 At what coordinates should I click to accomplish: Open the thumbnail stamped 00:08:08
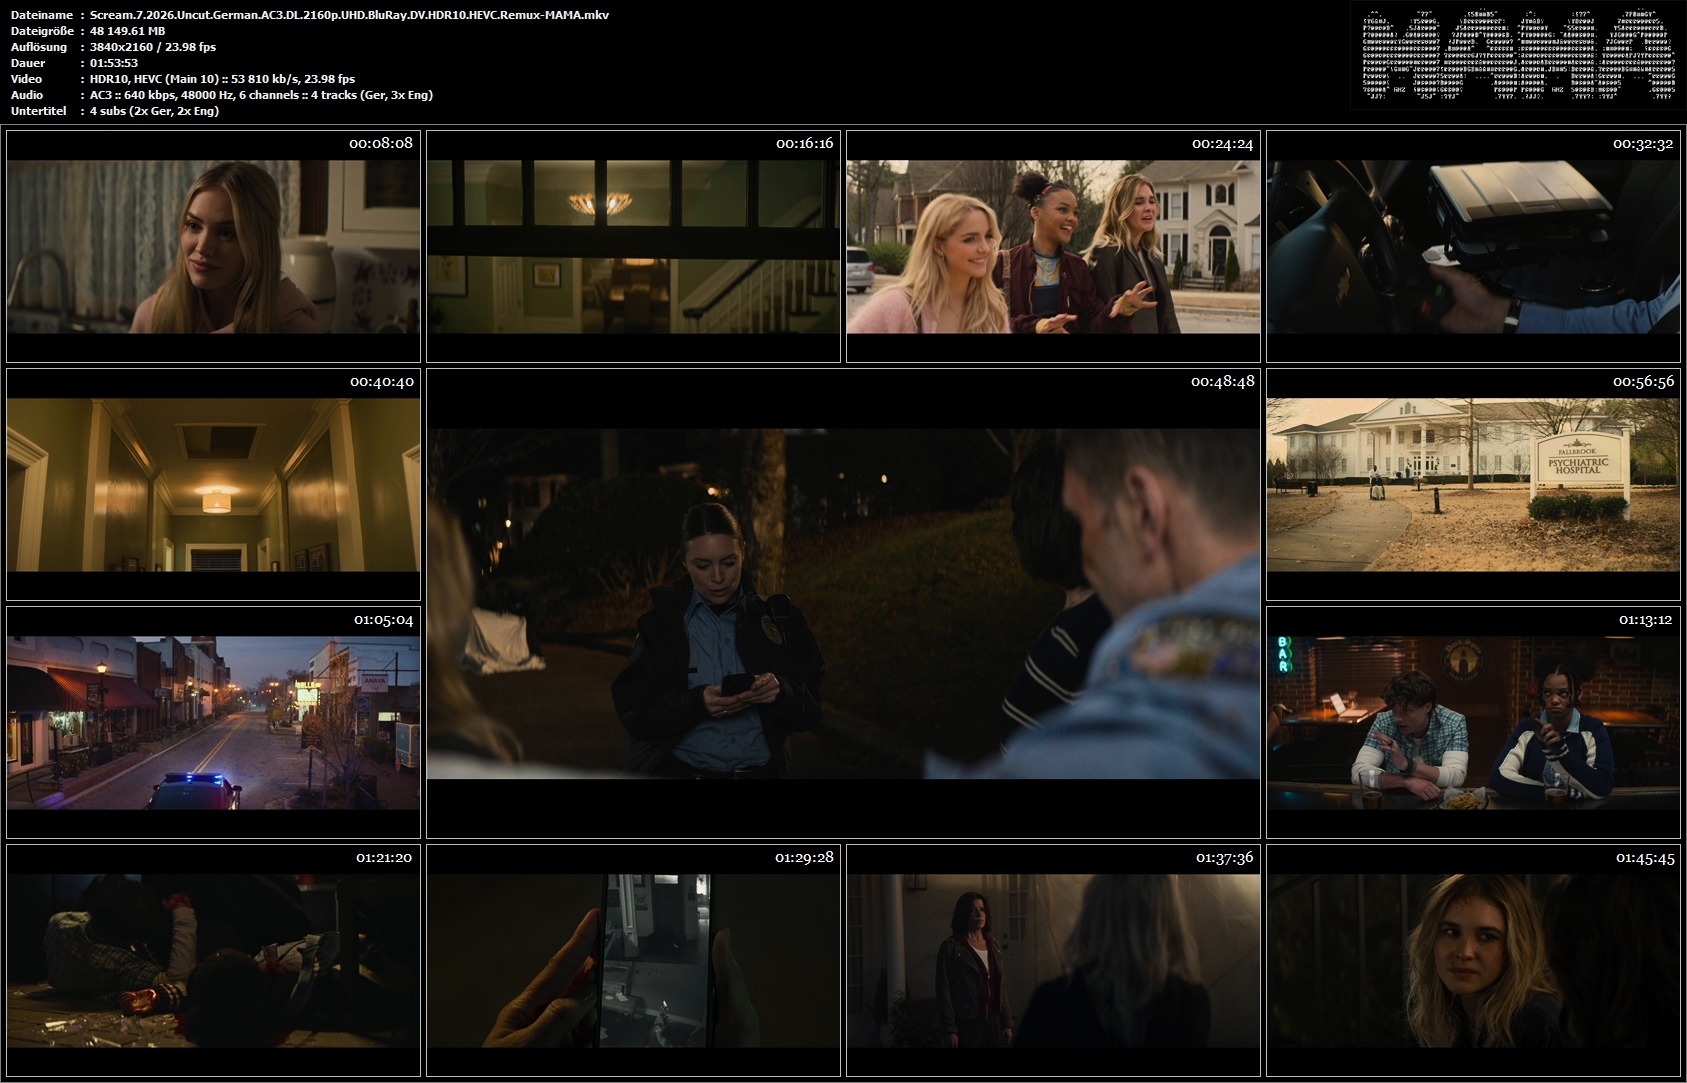tap(213, 246)
